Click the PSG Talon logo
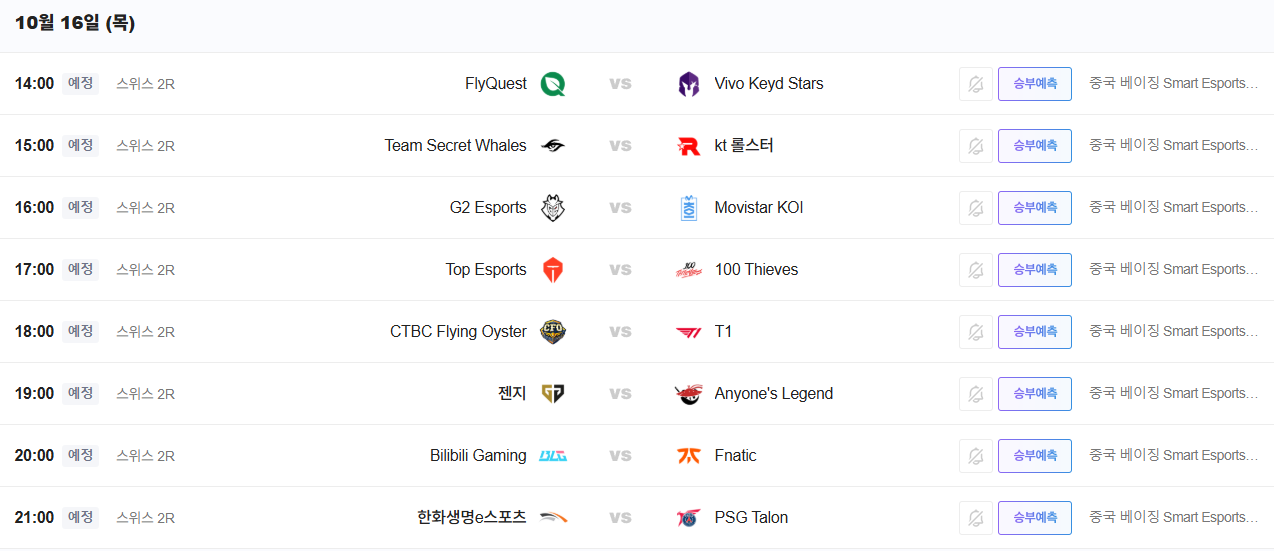Viewport: 1274px width, 551px height. pos(689,518)
